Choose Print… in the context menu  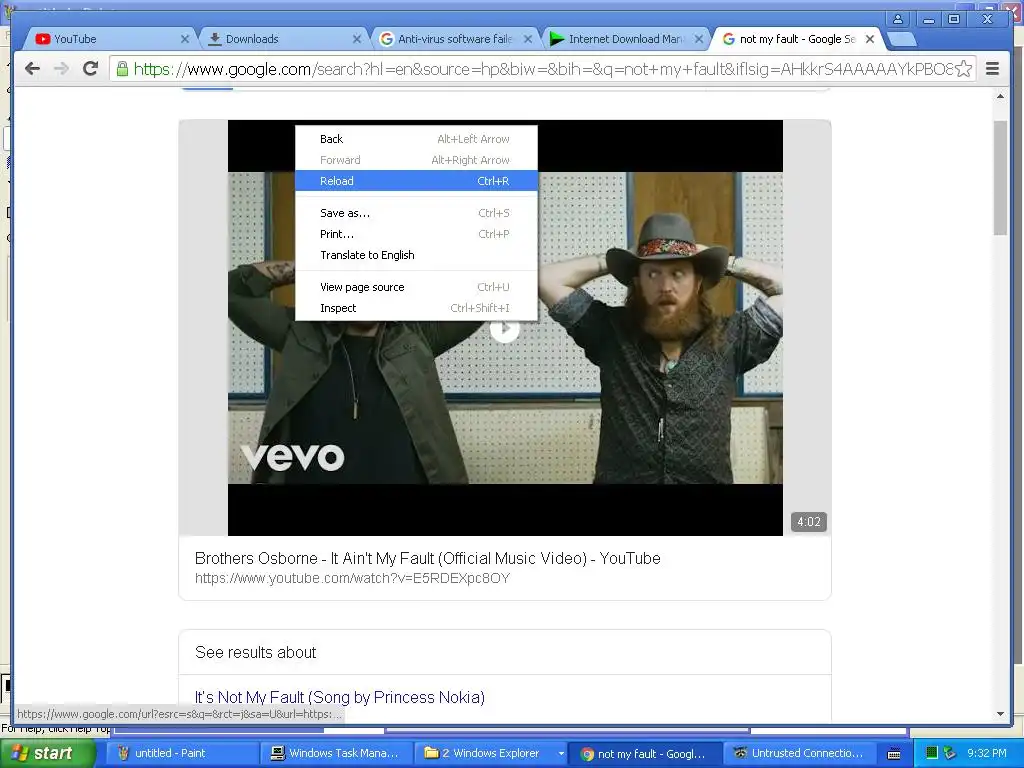point(416,234)
